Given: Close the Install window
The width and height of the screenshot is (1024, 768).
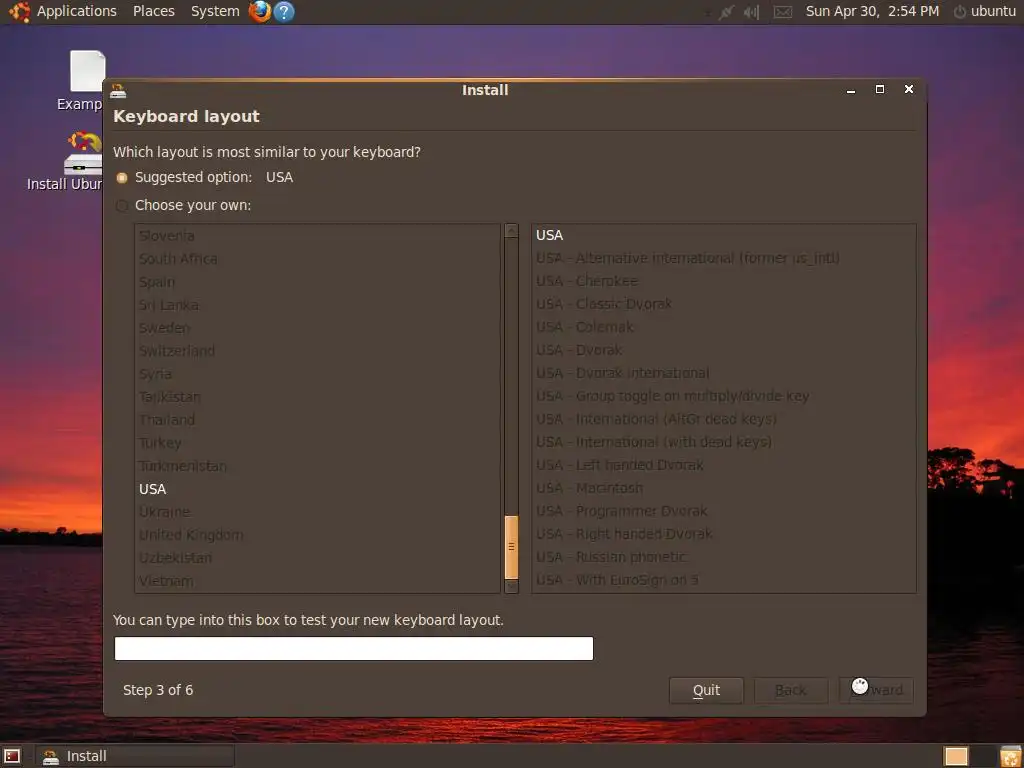Looking at the screenshot, I should 908,89.
